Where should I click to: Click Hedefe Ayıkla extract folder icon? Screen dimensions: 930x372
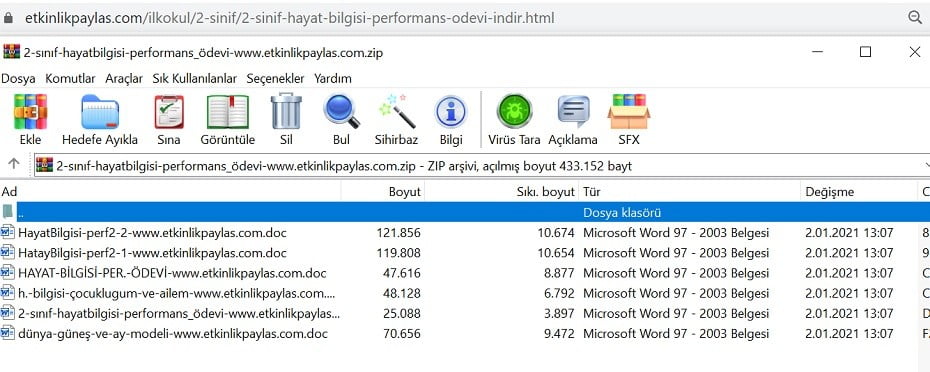pyautogui.click(x=100, y=112)
